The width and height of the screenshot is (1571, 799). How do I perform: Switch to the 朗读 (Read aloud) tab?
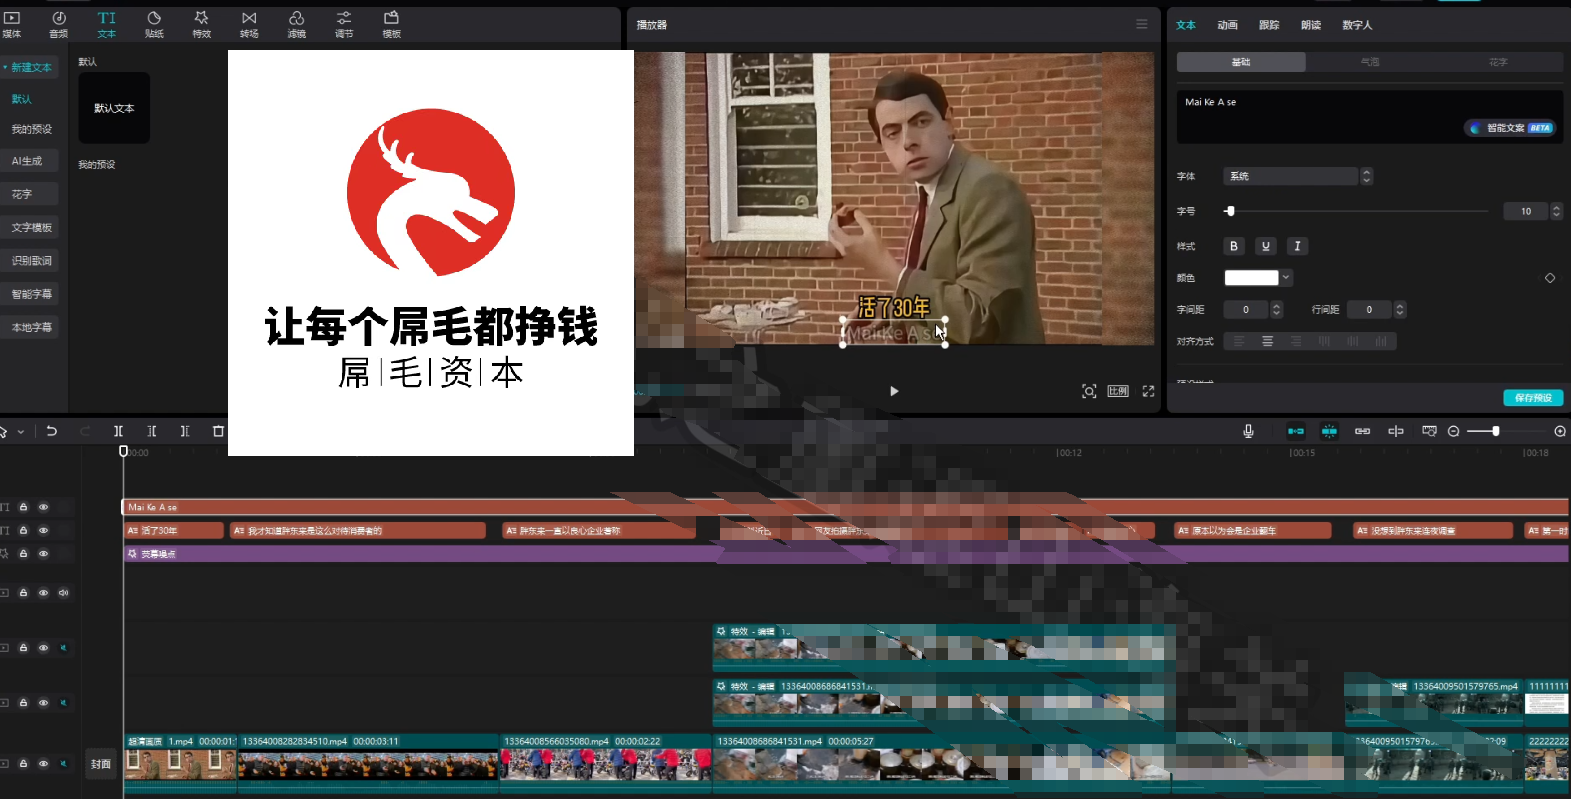pyautogui.click(x=1310, y=25)
